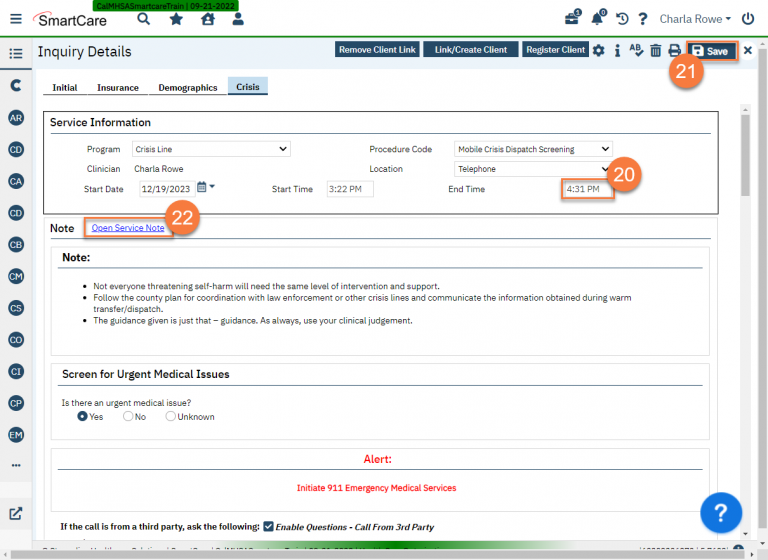This screenshot has width=768, height=560.
Task: Open favorites star icon
Action: [x=176, y=19]
